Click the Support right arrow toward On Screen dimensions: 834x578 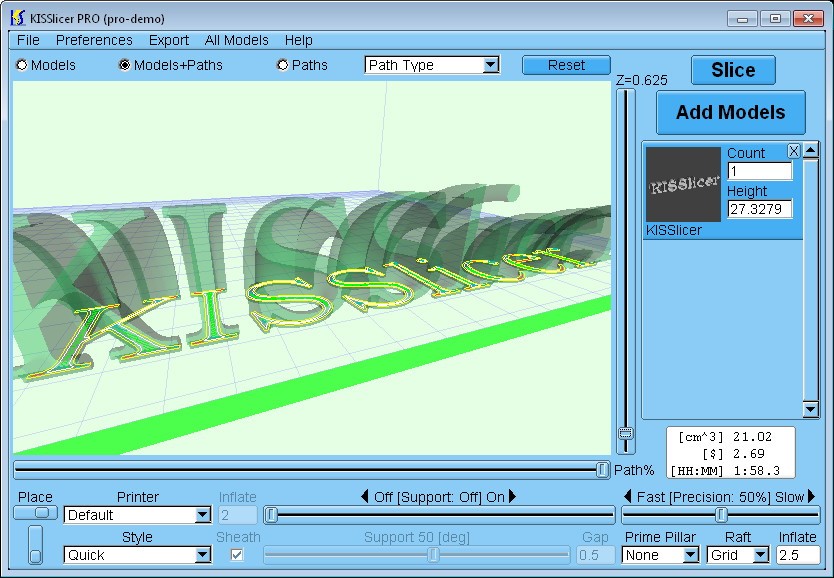(x=513, y=496)
